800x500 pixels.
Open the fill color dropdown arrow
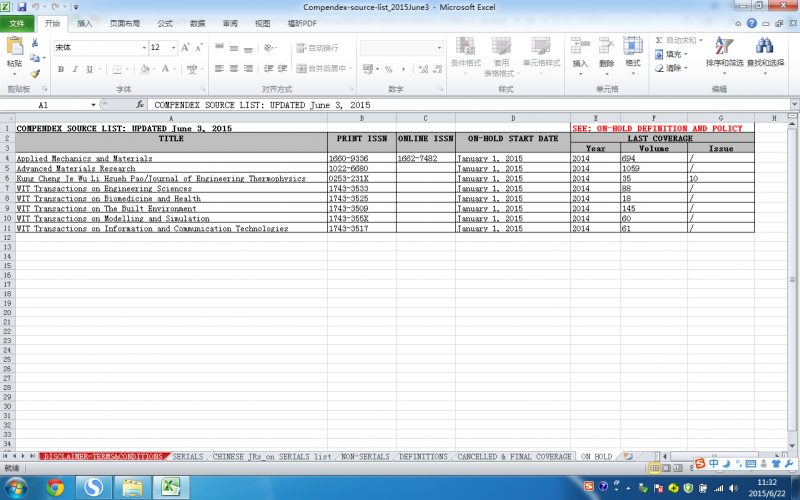click(155, 69)
